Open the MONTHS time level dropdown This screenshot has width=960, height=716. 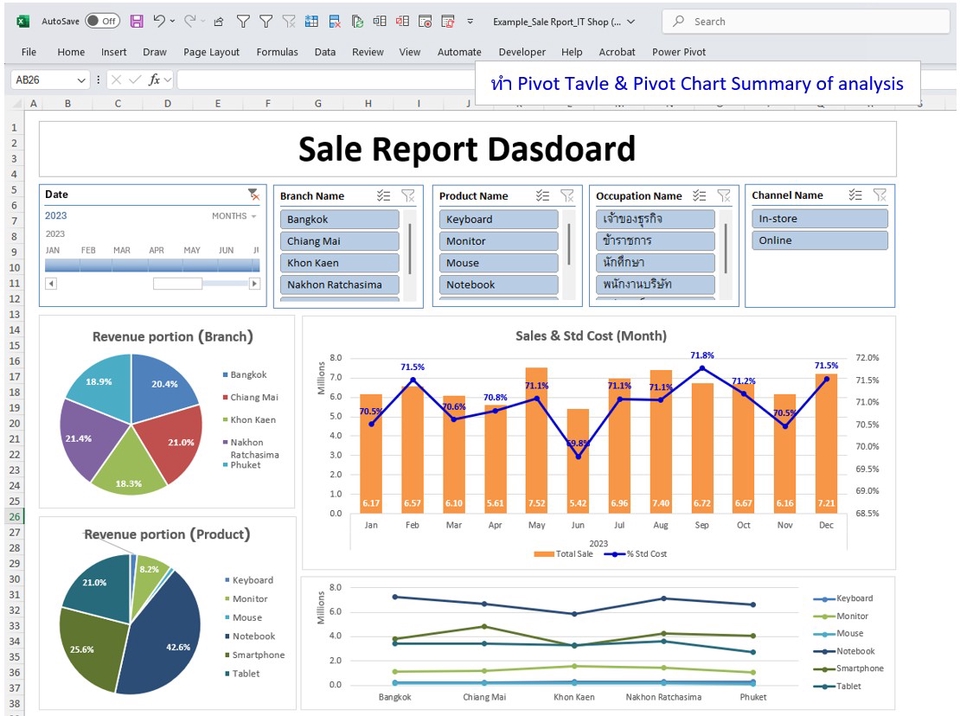[x=234, y=216]
